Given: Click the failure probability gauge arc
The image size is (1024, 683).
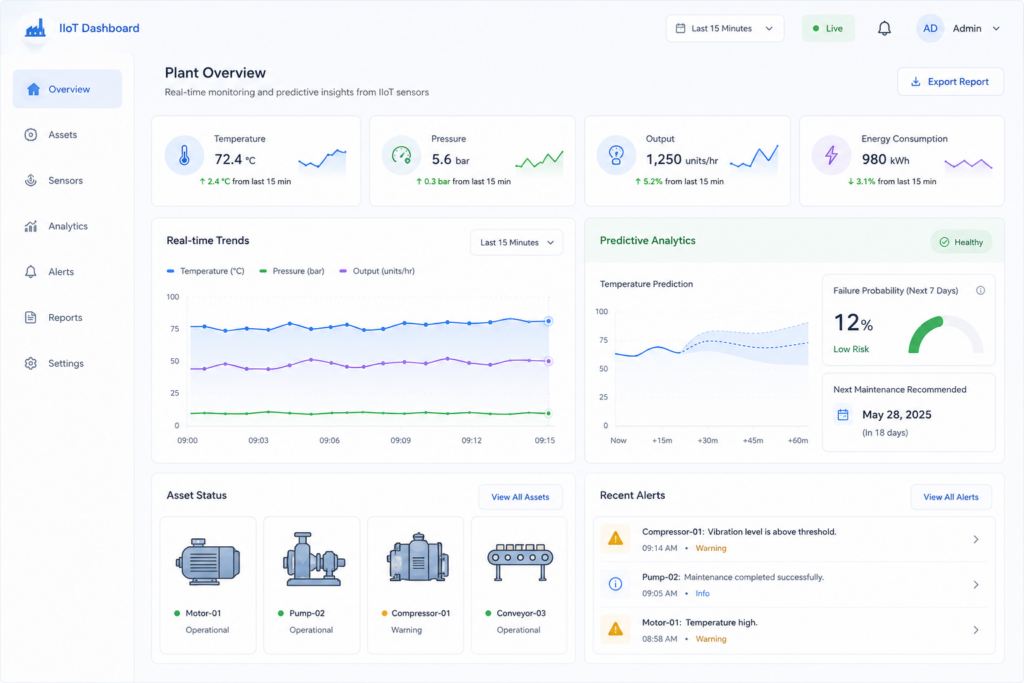Looking at the screenshot, I should click(946, 335).
